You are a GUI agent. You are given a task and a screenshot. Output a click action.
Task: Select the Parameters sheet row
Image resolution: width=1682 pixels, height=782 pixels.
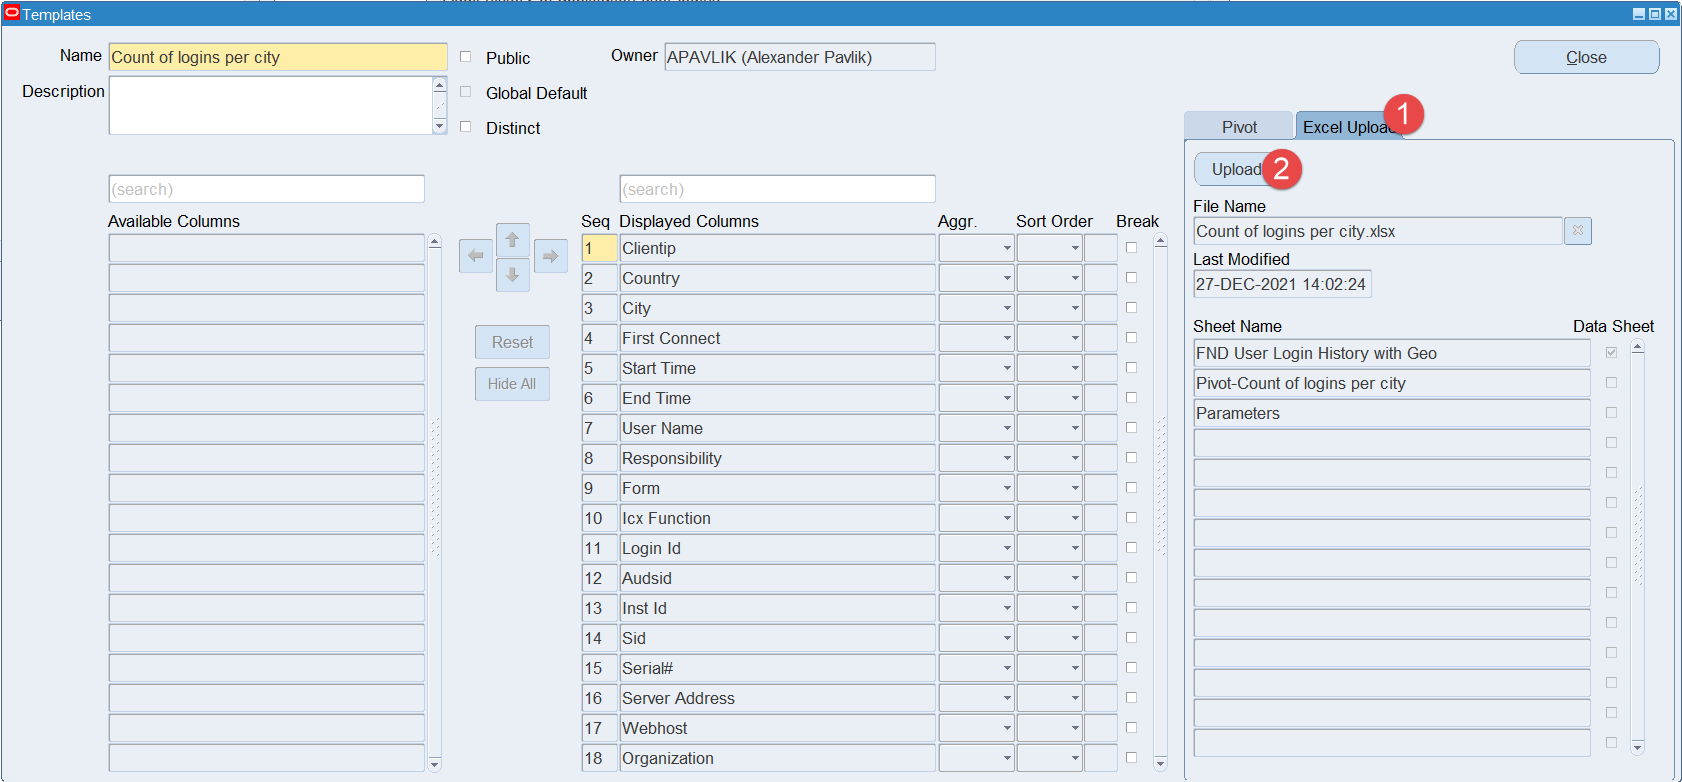(1392, 413)
